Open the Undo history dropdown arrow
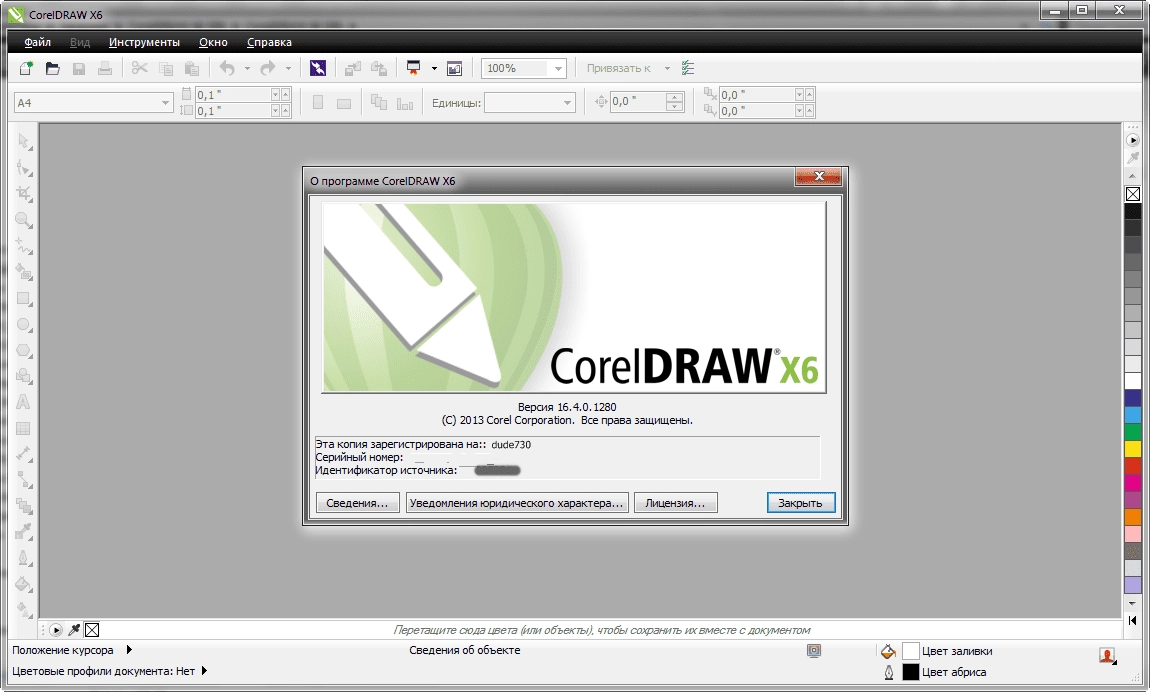The width and height of the screenshot is (1150, 692). [247, 68]
